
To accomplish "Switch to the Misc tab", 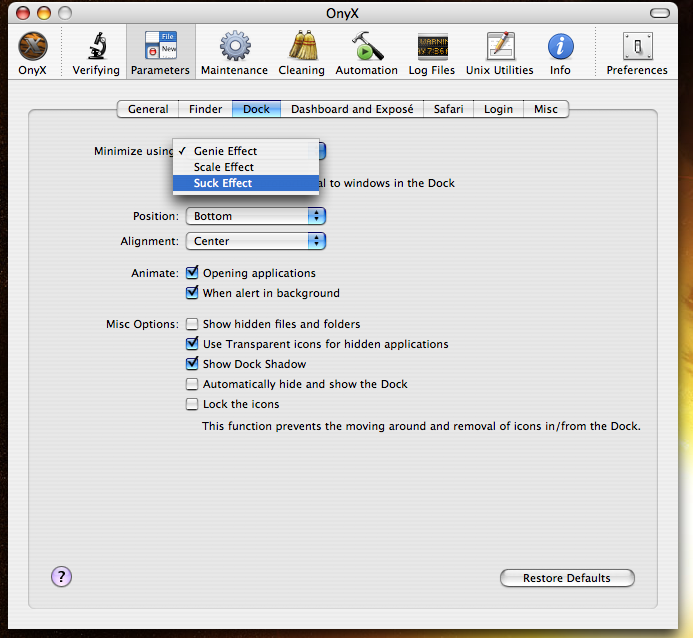I will pos(546,109).
